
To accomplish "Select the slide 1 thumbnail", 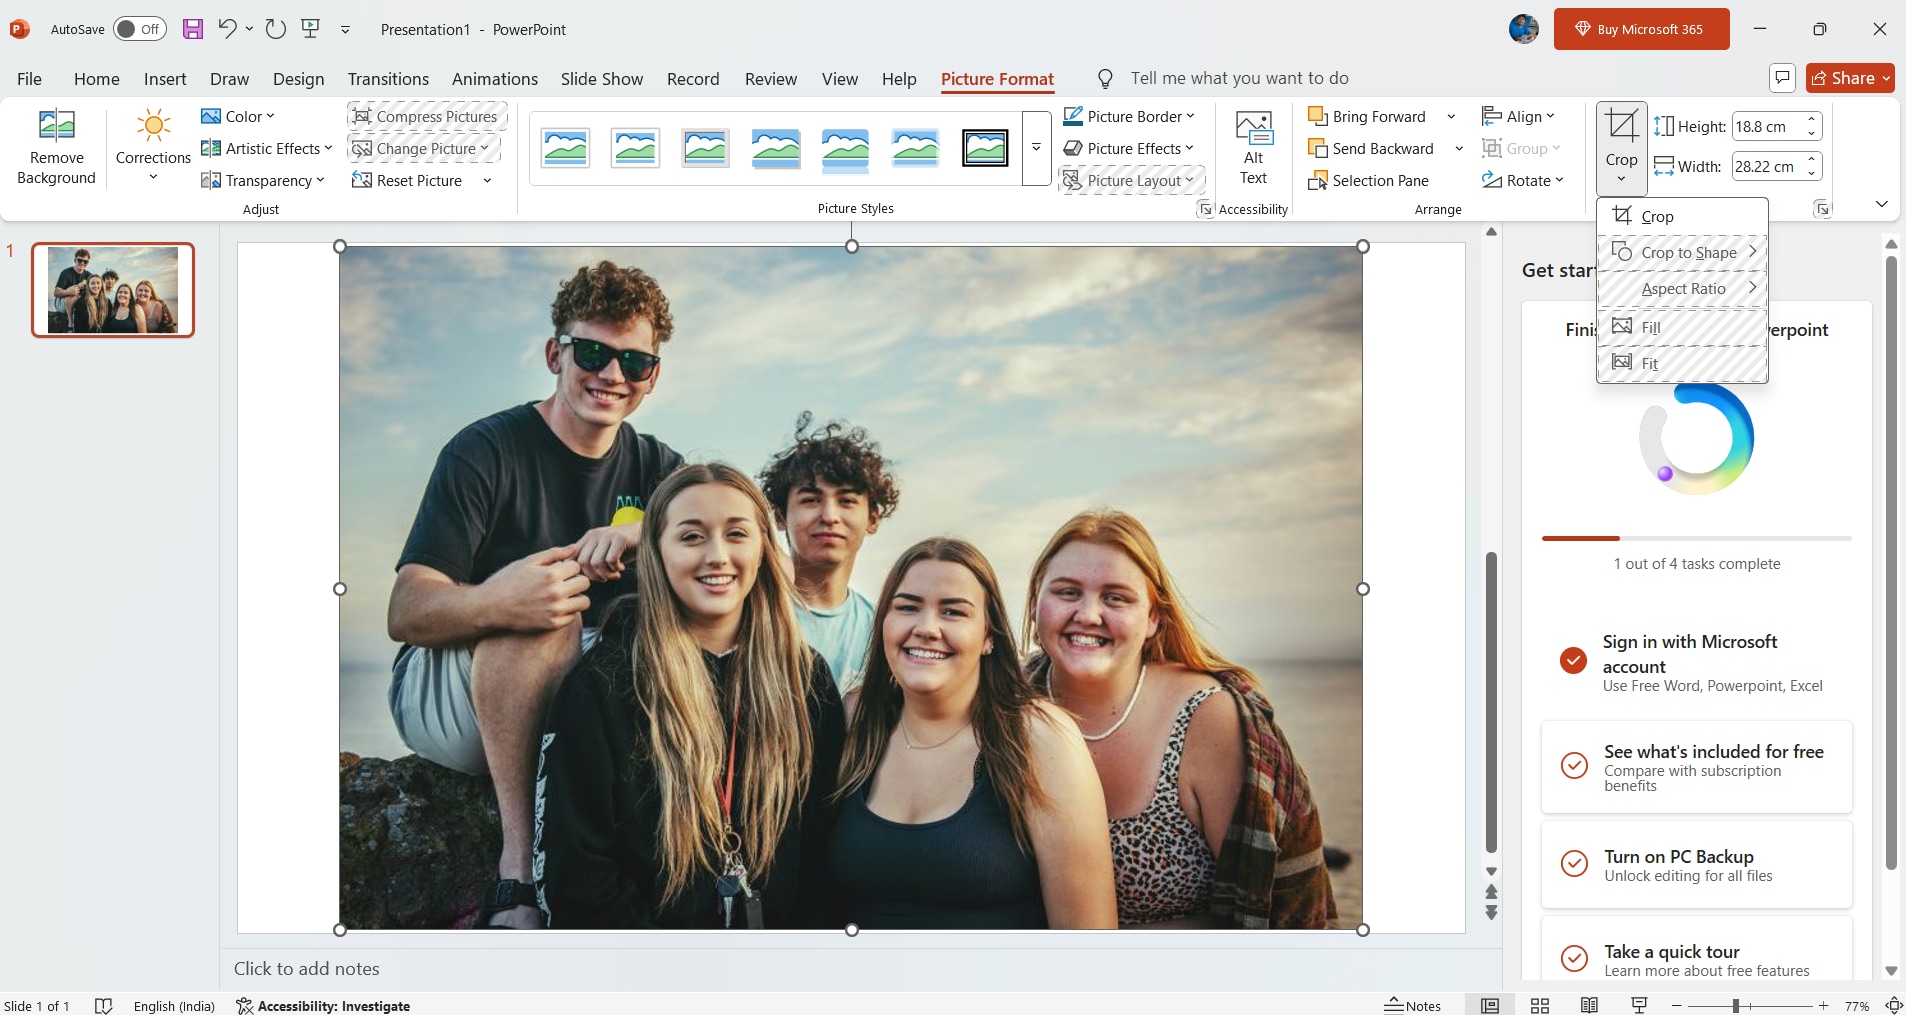I will coord(113,290).
